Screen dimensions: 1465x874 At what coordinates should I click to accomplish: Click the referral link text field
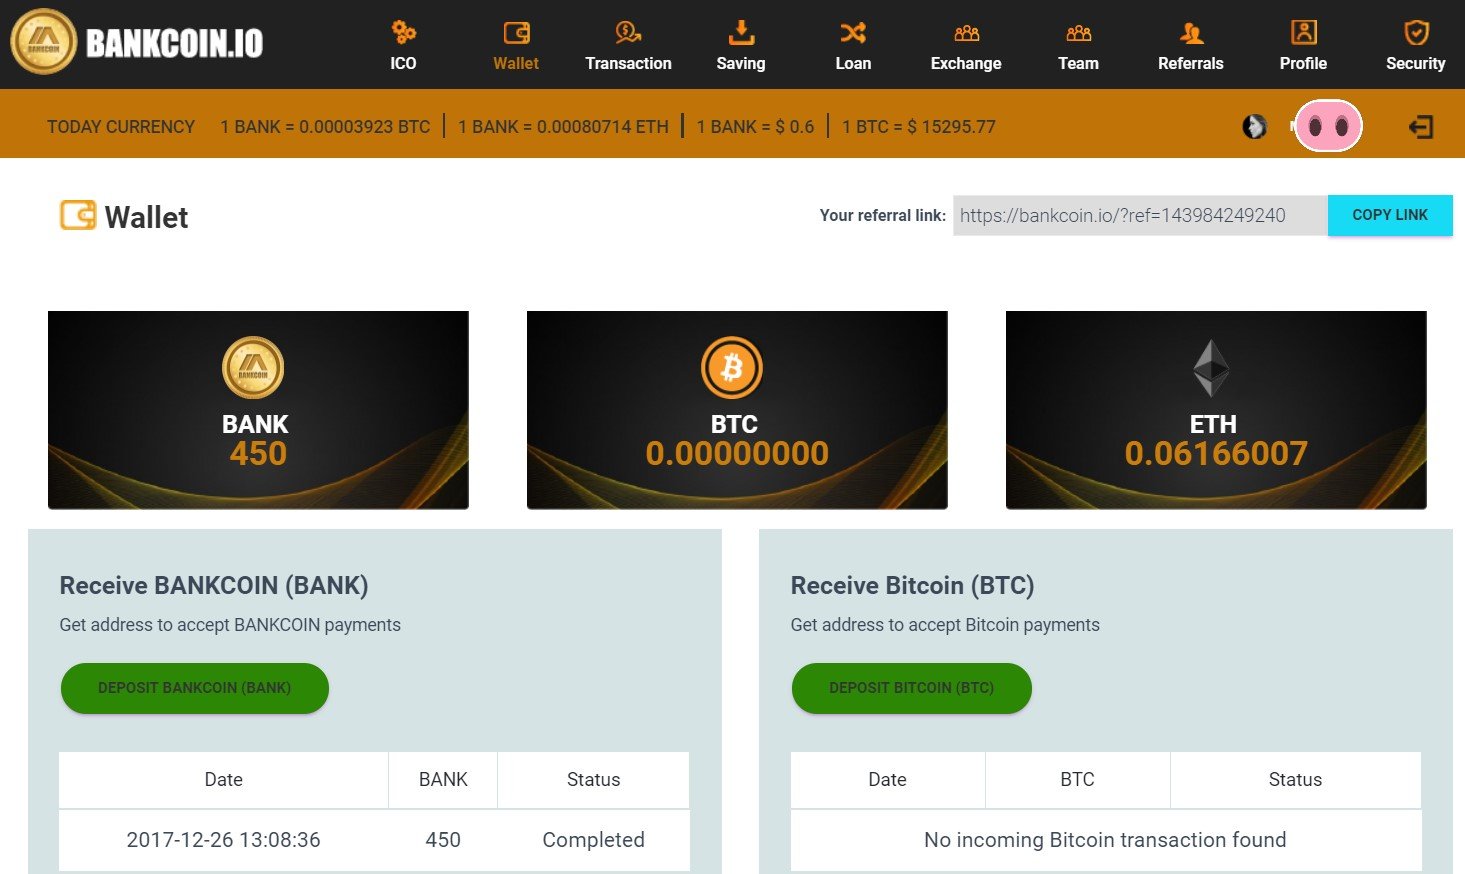click(1140, 215)
